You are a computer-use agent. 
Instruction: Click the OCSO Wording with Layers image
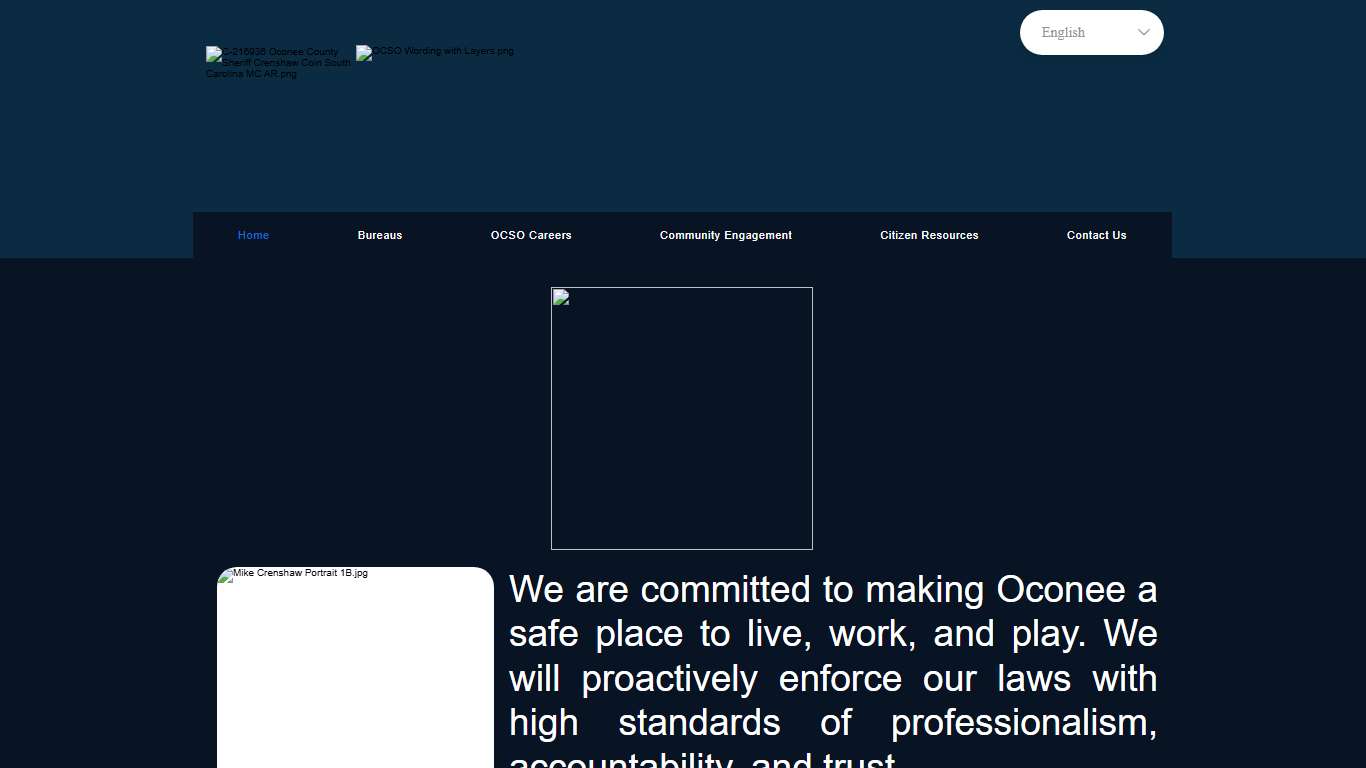click(x=435, y=51)
